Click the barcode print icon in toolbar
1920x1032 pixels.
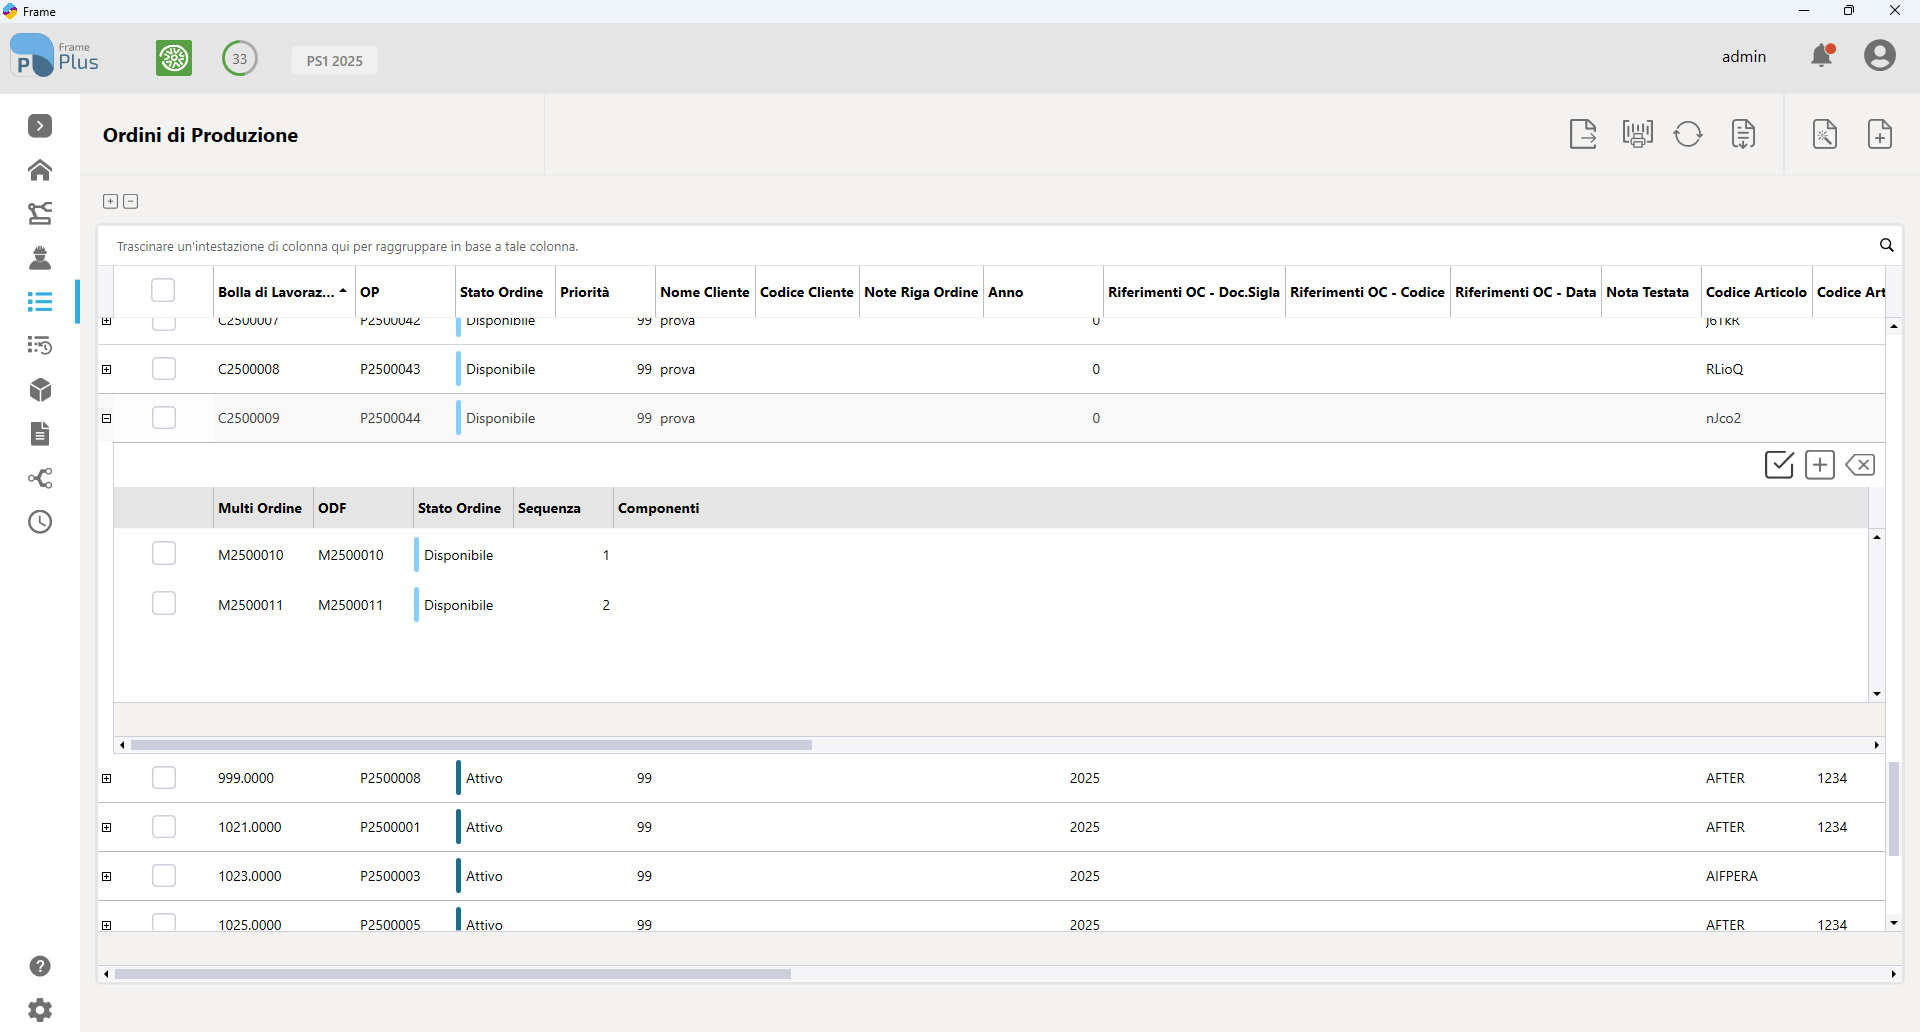pyautogui.click(x=1637, y=134)
